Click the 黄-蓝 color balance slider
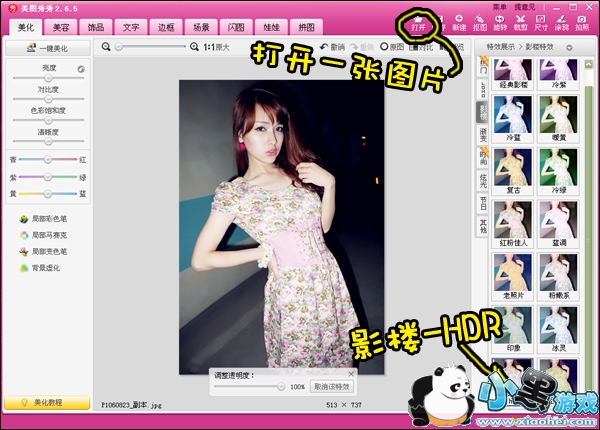Viewport: 600px width, 430px height. (x=48, y=194)
